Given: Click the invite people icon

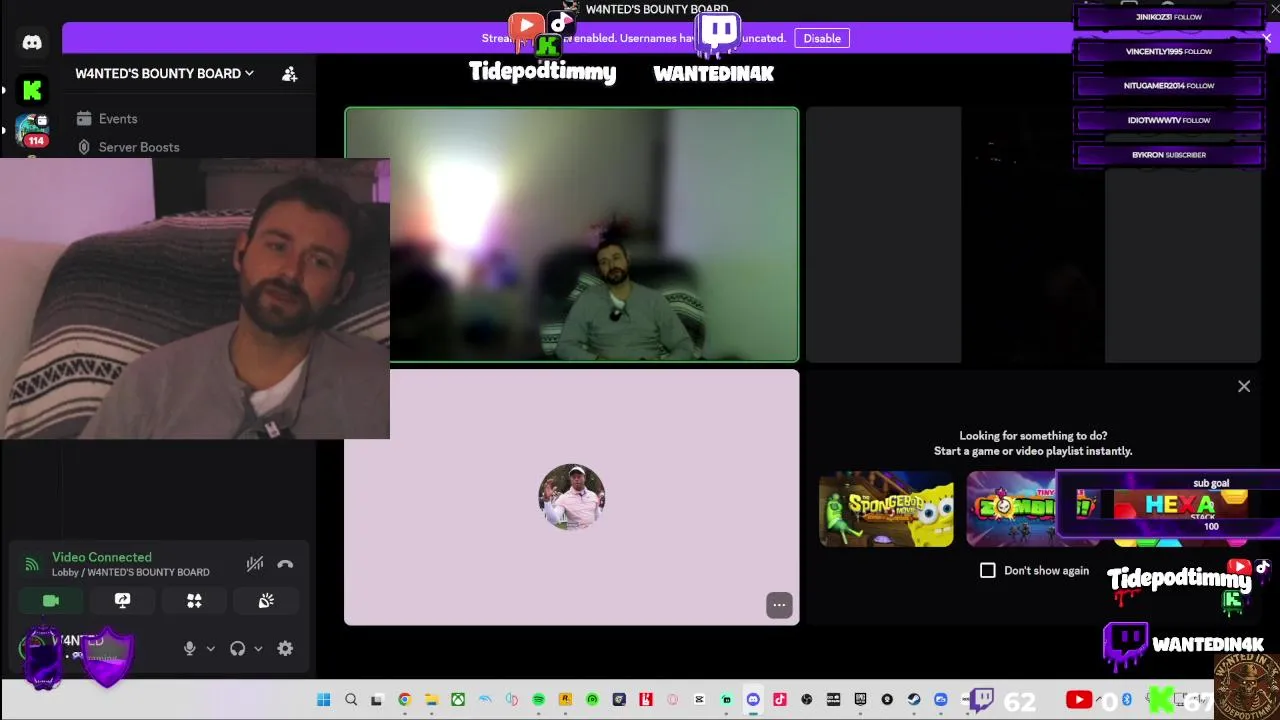Looking at the screenshot, I should (289, 73).
